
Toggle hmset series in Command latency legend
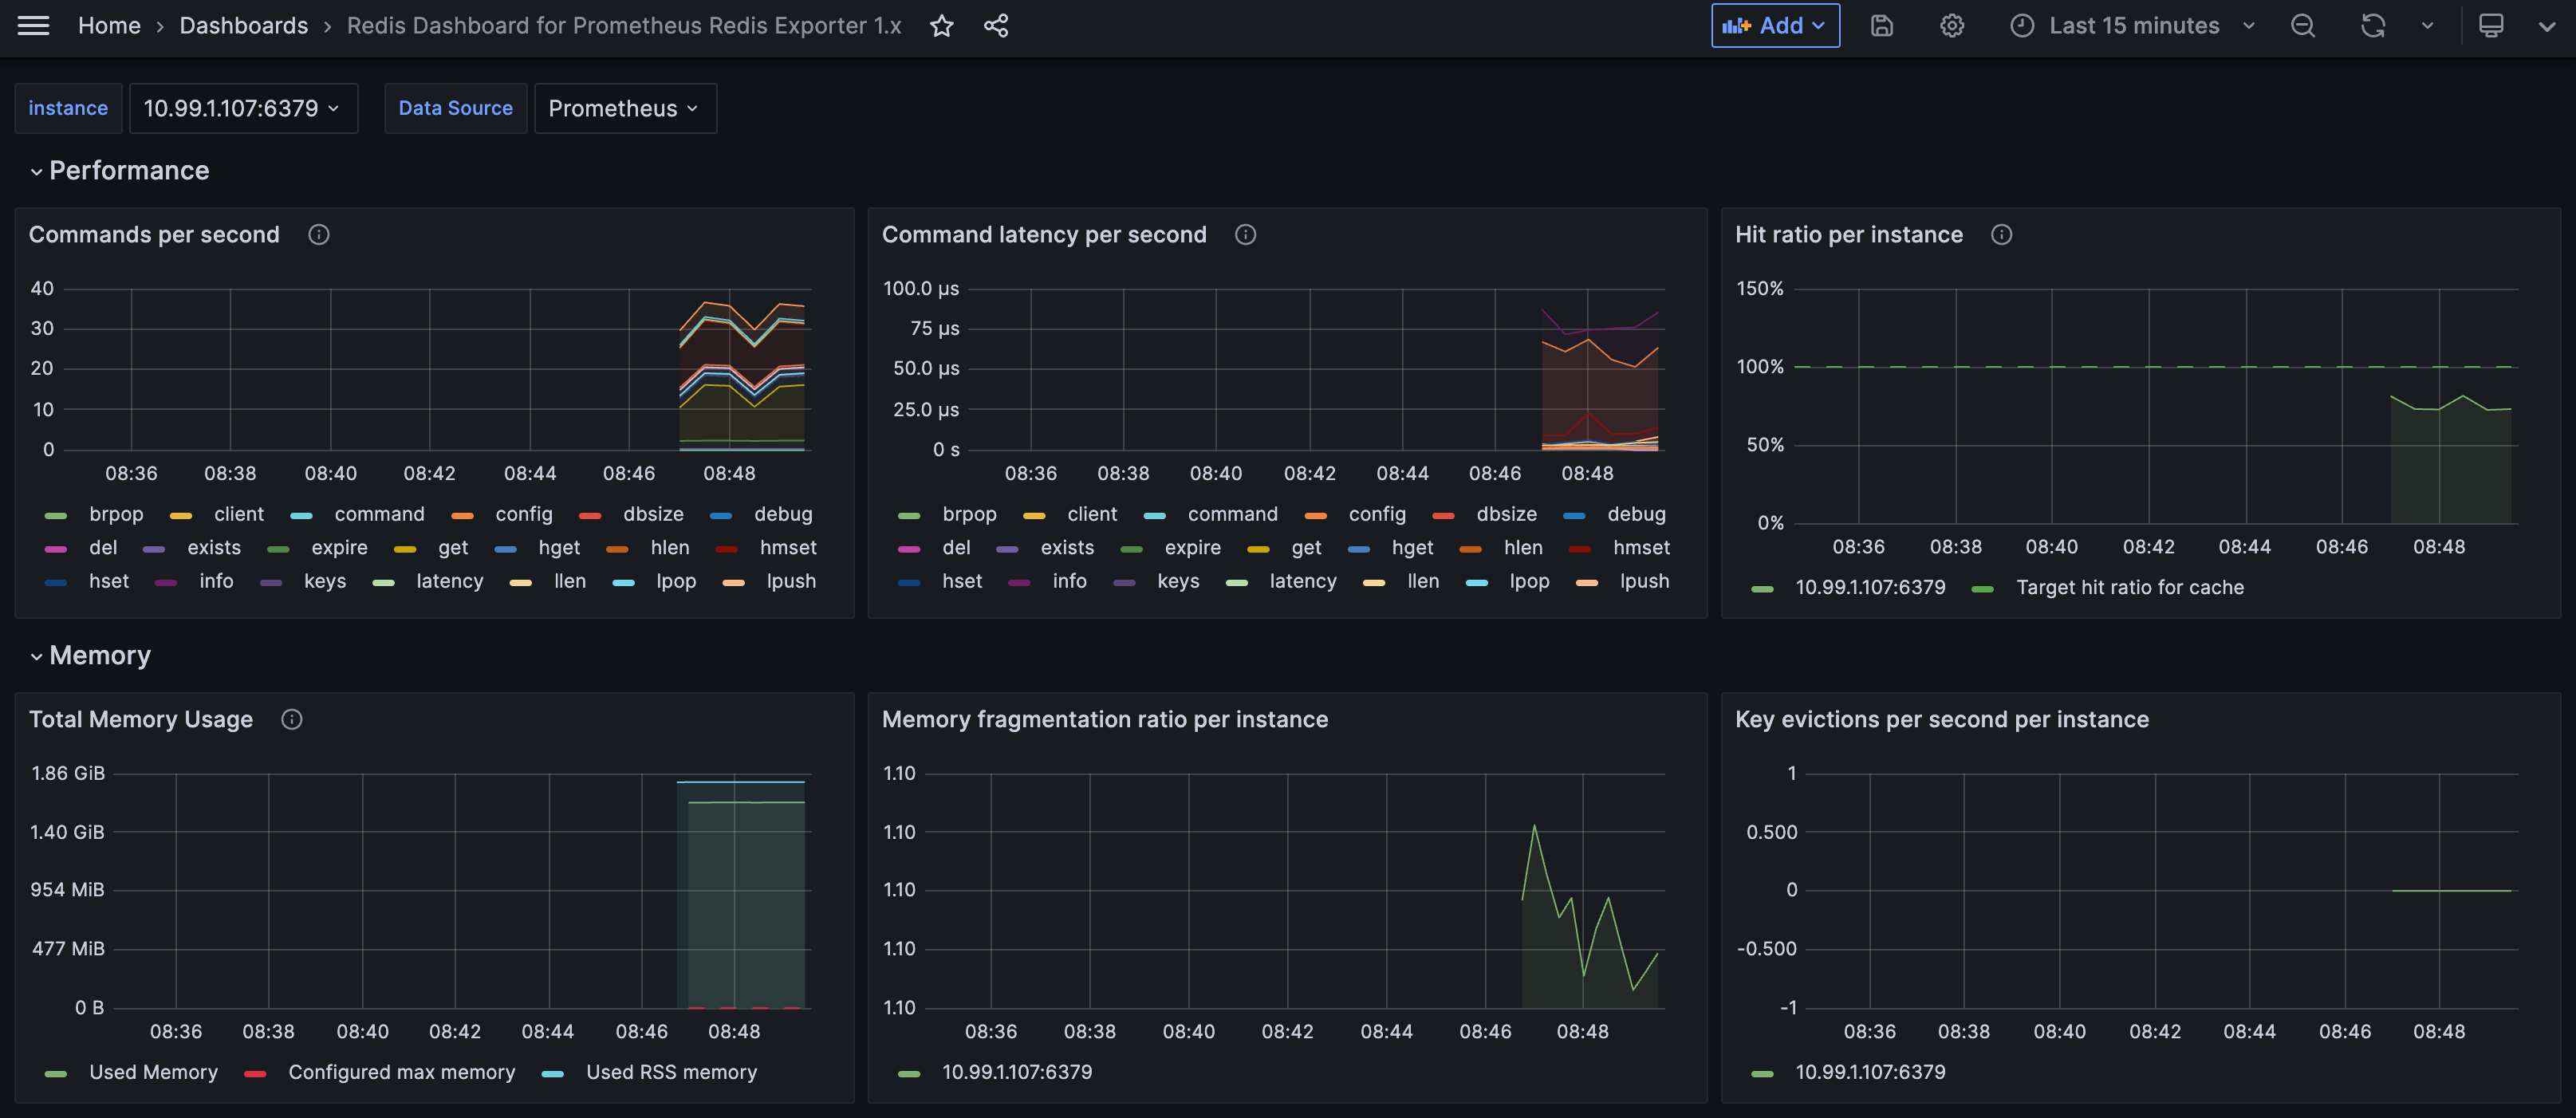(x=1641, y=548)
